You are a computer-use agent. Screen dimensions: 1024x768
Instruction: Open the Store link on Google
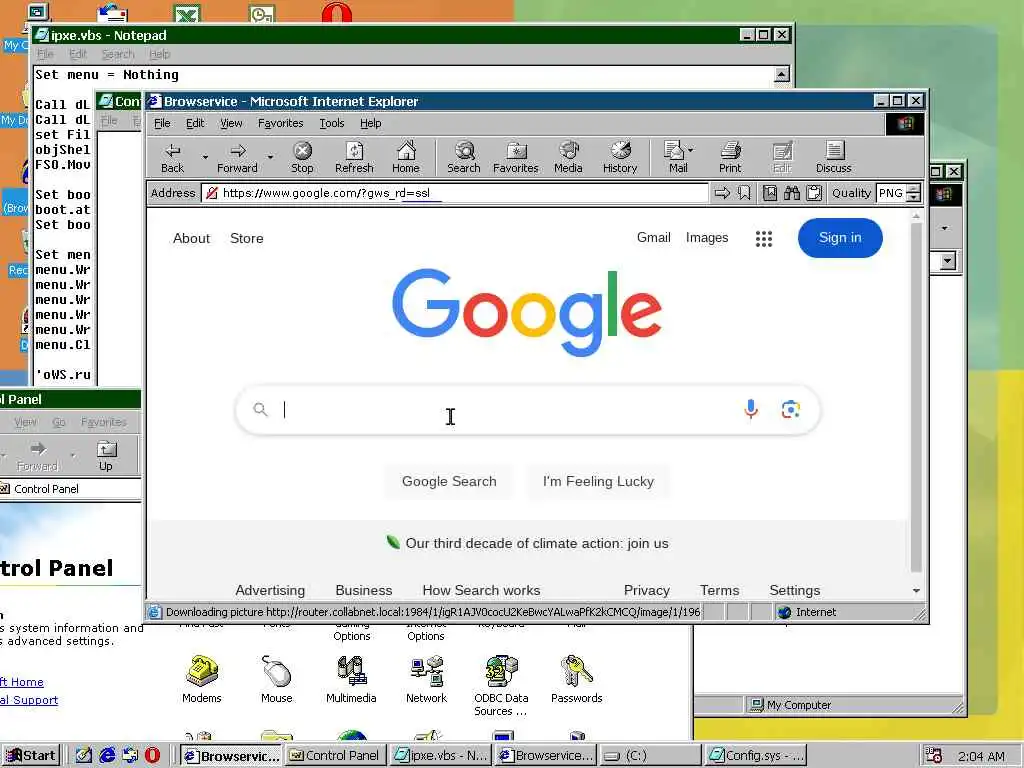coord(247,238)
